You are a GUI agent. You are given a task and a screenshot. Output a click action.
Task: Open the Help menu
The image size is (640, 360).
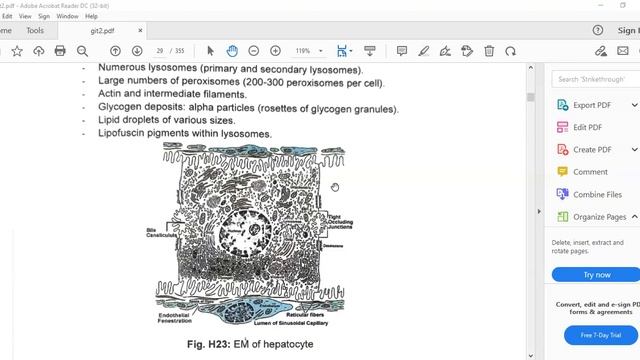tap(91, 16)
